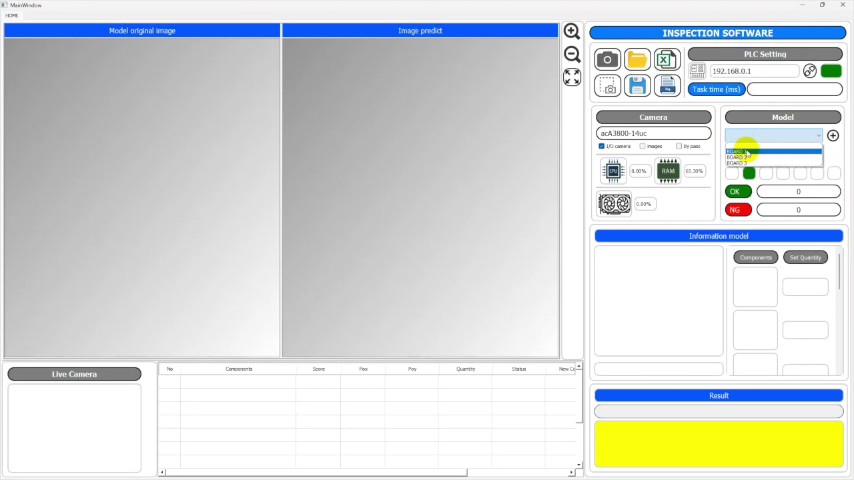Click the zoom in magnifier icon

(571, 32)
